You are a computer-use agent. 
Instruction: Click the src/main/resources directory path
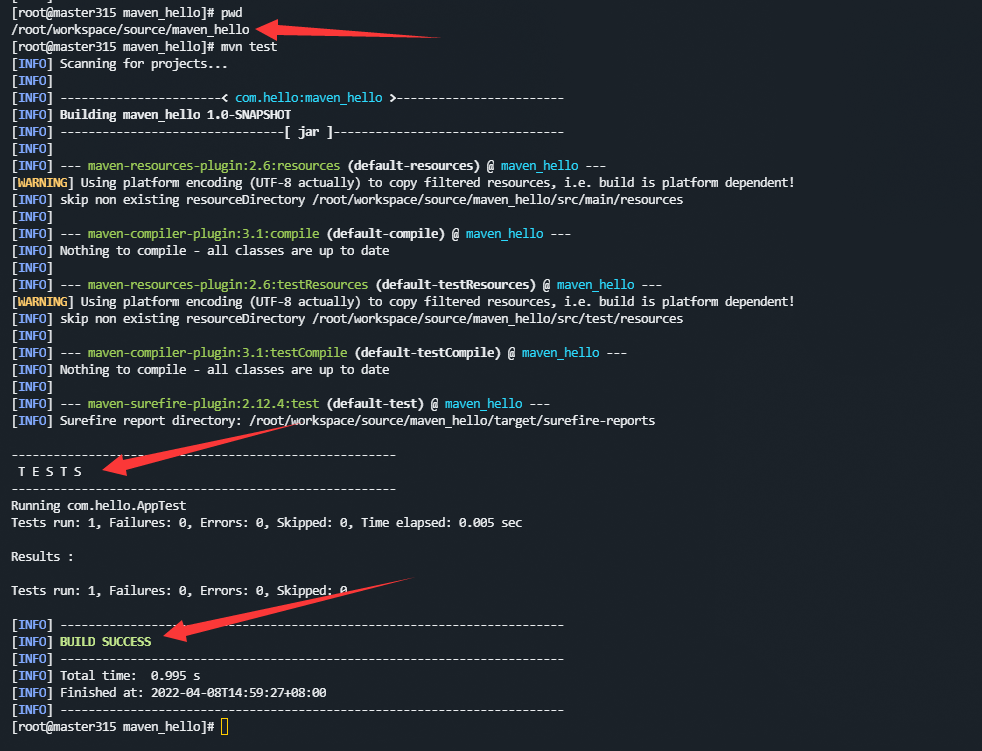point(498,199)
